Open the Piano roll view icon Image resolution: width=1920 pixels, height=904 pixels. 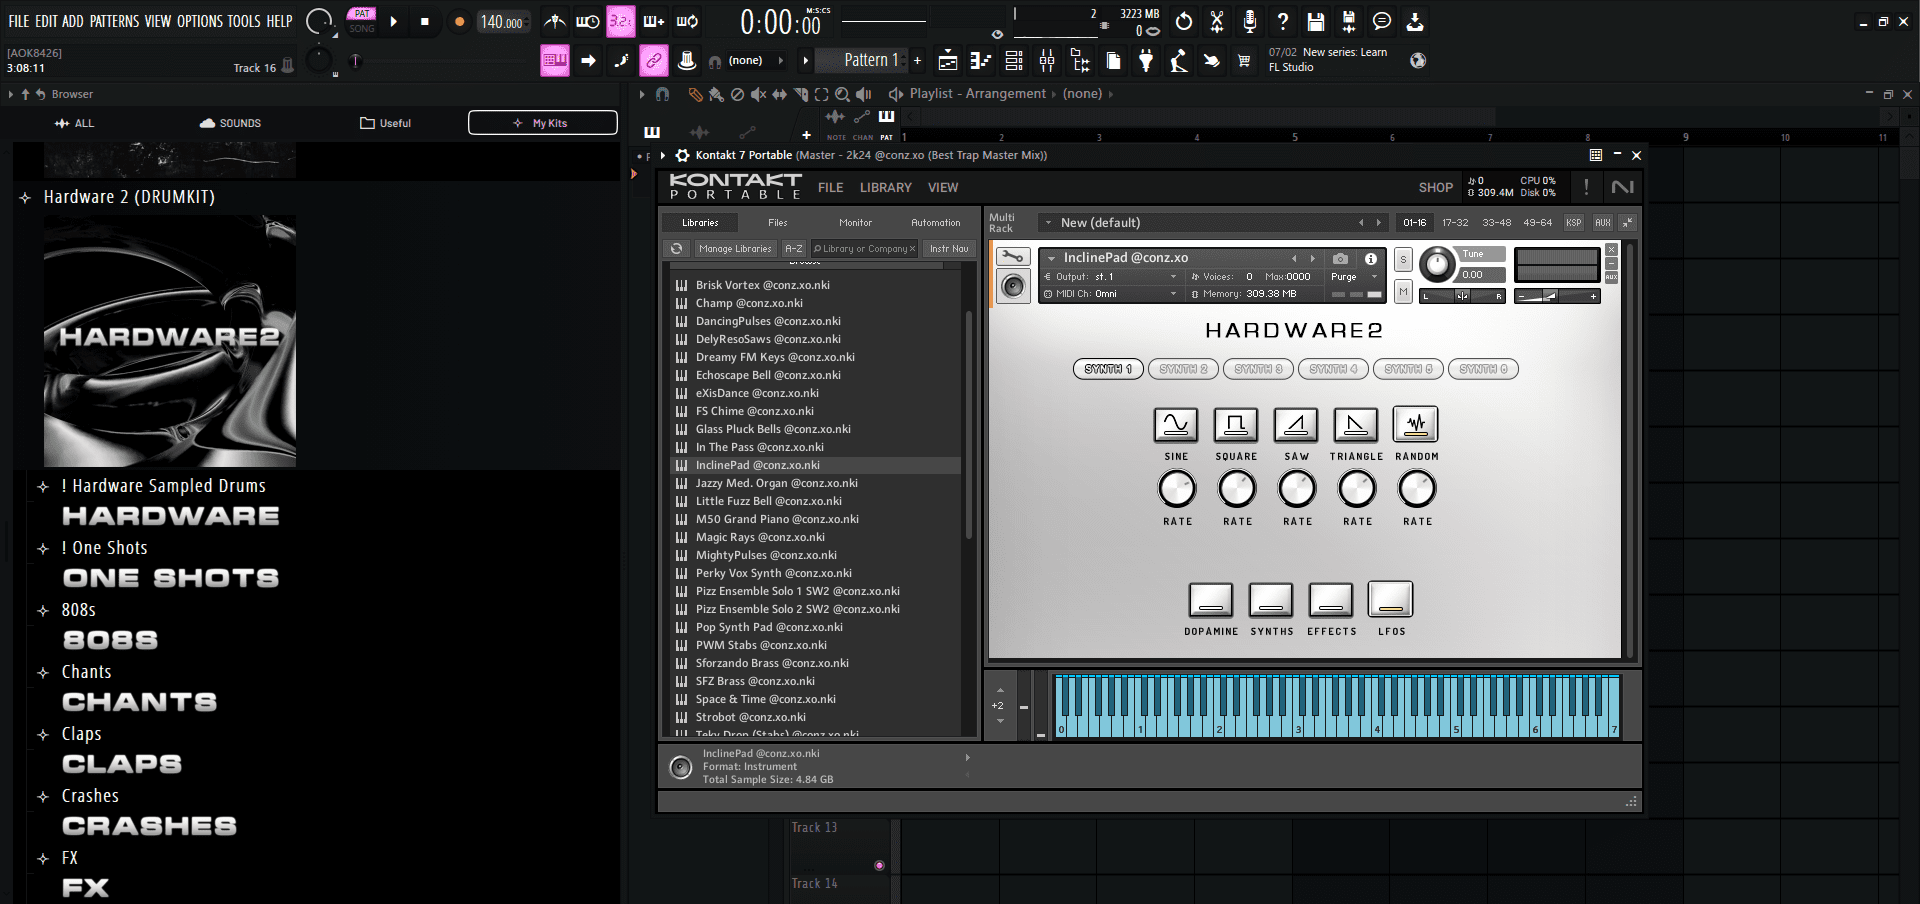click(x=980, y=61)
